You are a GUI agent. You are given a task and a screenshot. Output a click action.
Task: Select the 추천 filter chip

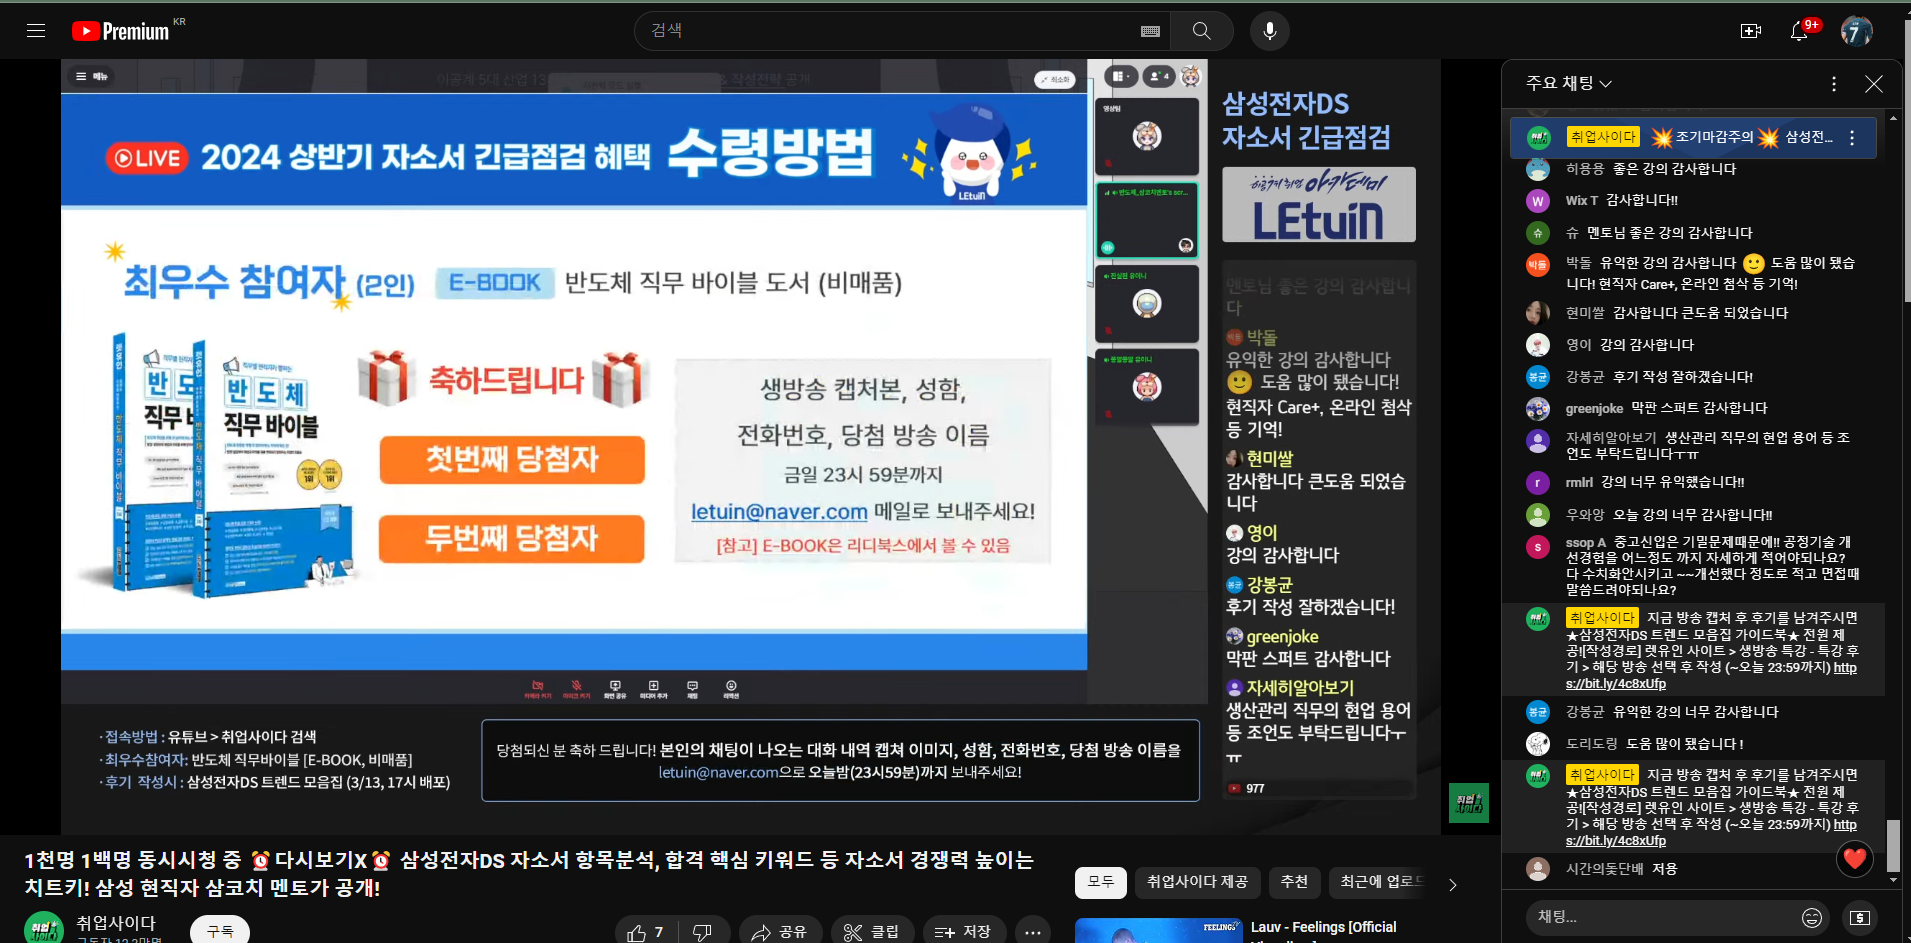tap(1294, 882)
